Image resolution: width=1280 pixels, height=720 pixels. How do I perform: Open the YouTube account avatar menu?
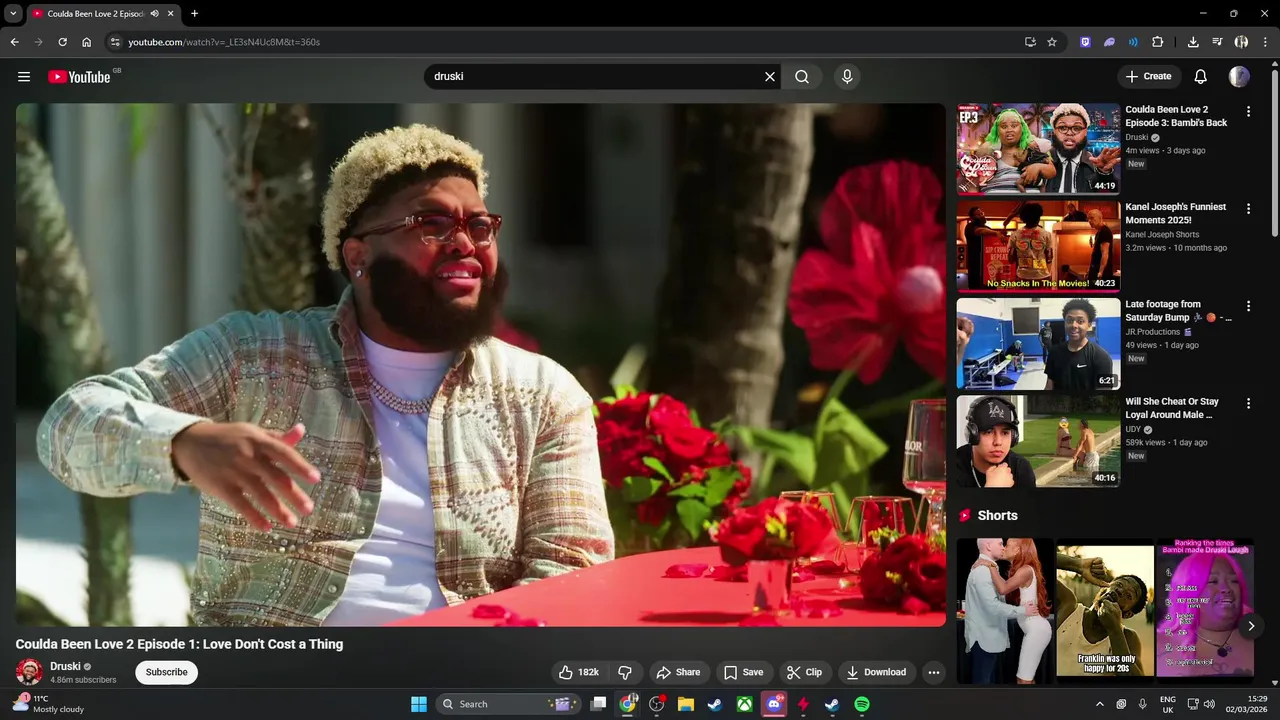(1239, 76)
